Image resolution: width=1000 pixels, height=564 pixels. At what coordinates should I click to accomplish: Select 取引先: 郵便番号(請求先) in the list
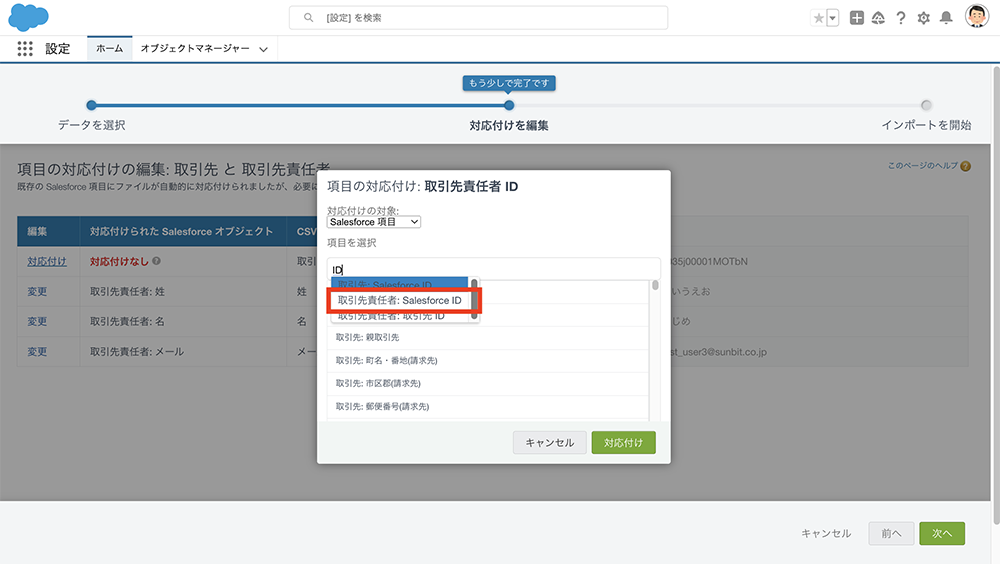pyautogui.click(x=488, y=406)
